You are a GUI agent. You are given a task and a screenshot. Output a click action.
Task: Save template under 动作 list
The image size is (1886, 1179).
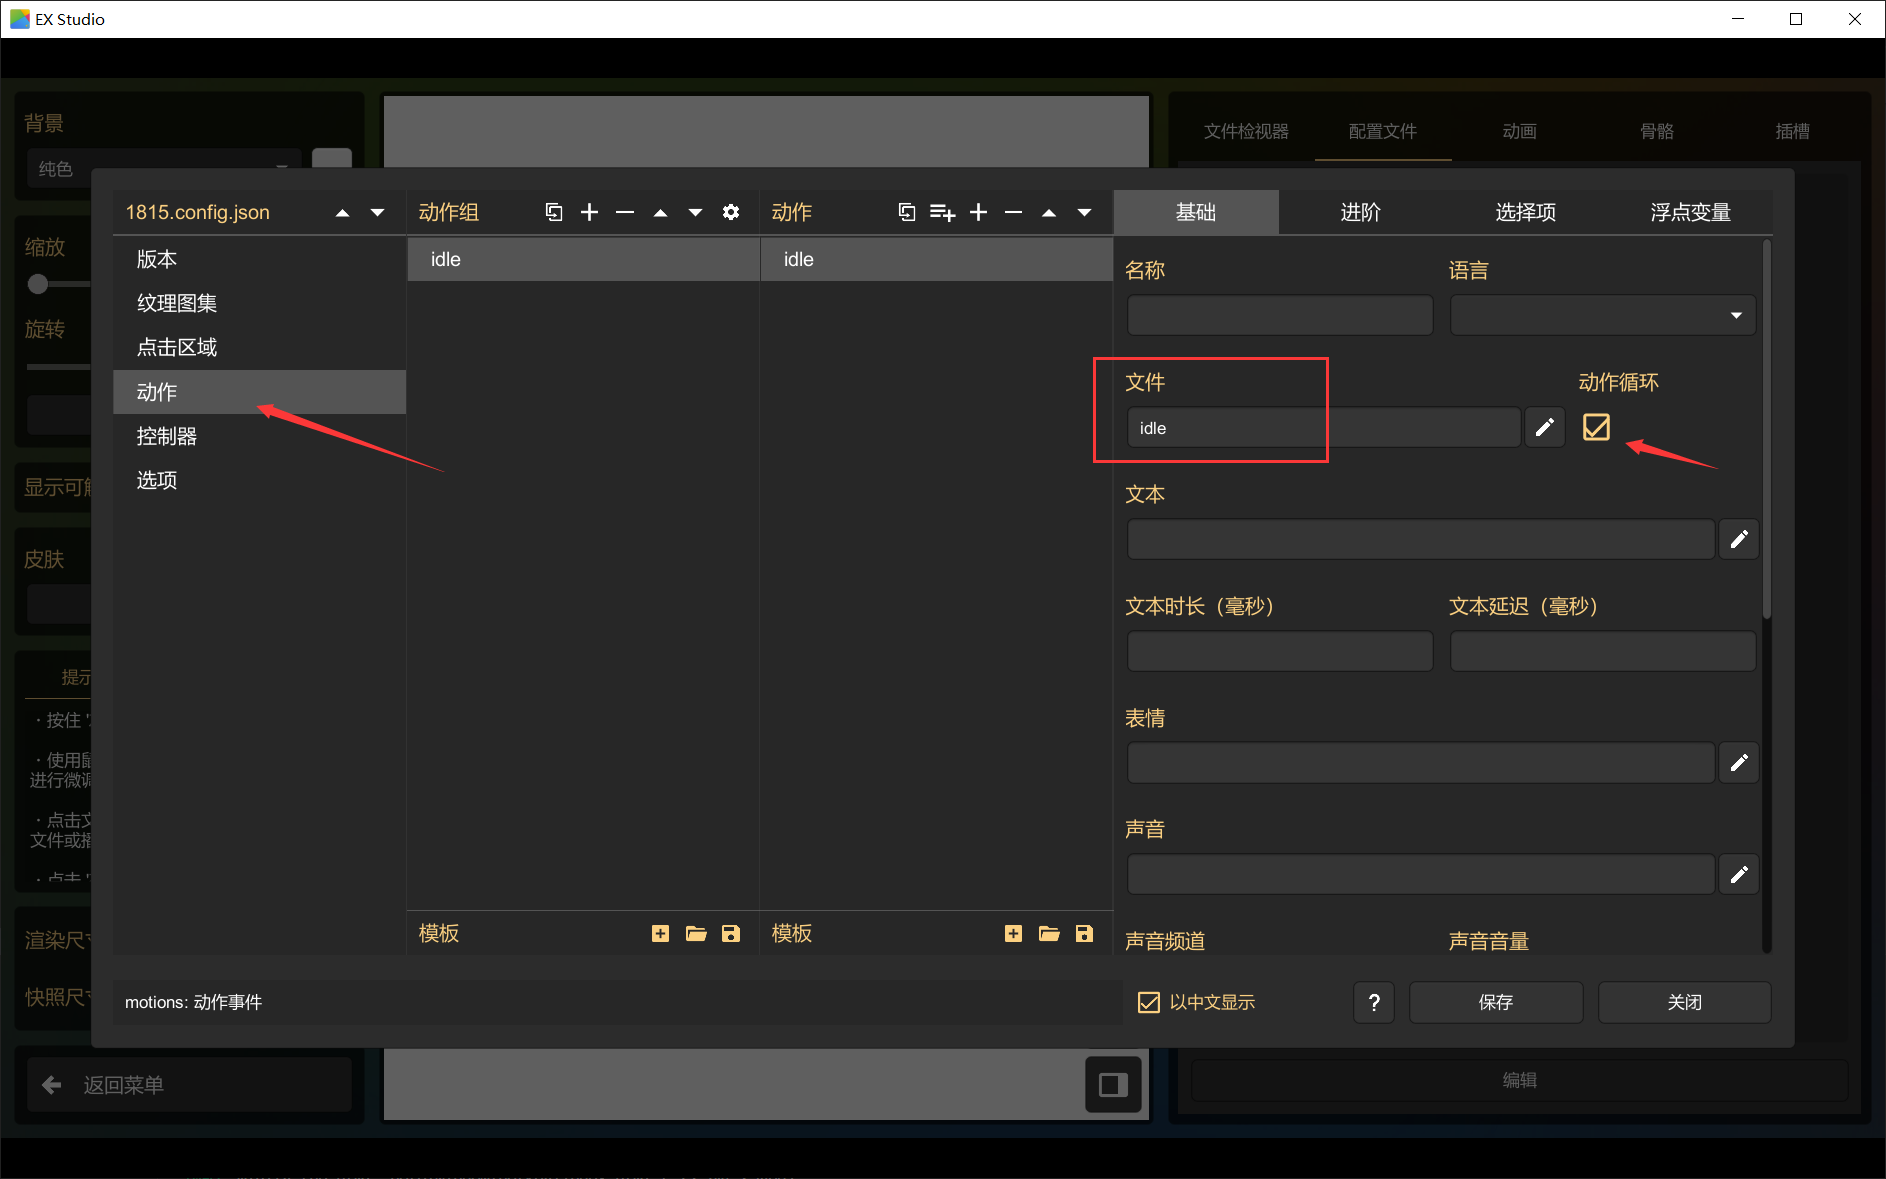tap(1084, 933)
